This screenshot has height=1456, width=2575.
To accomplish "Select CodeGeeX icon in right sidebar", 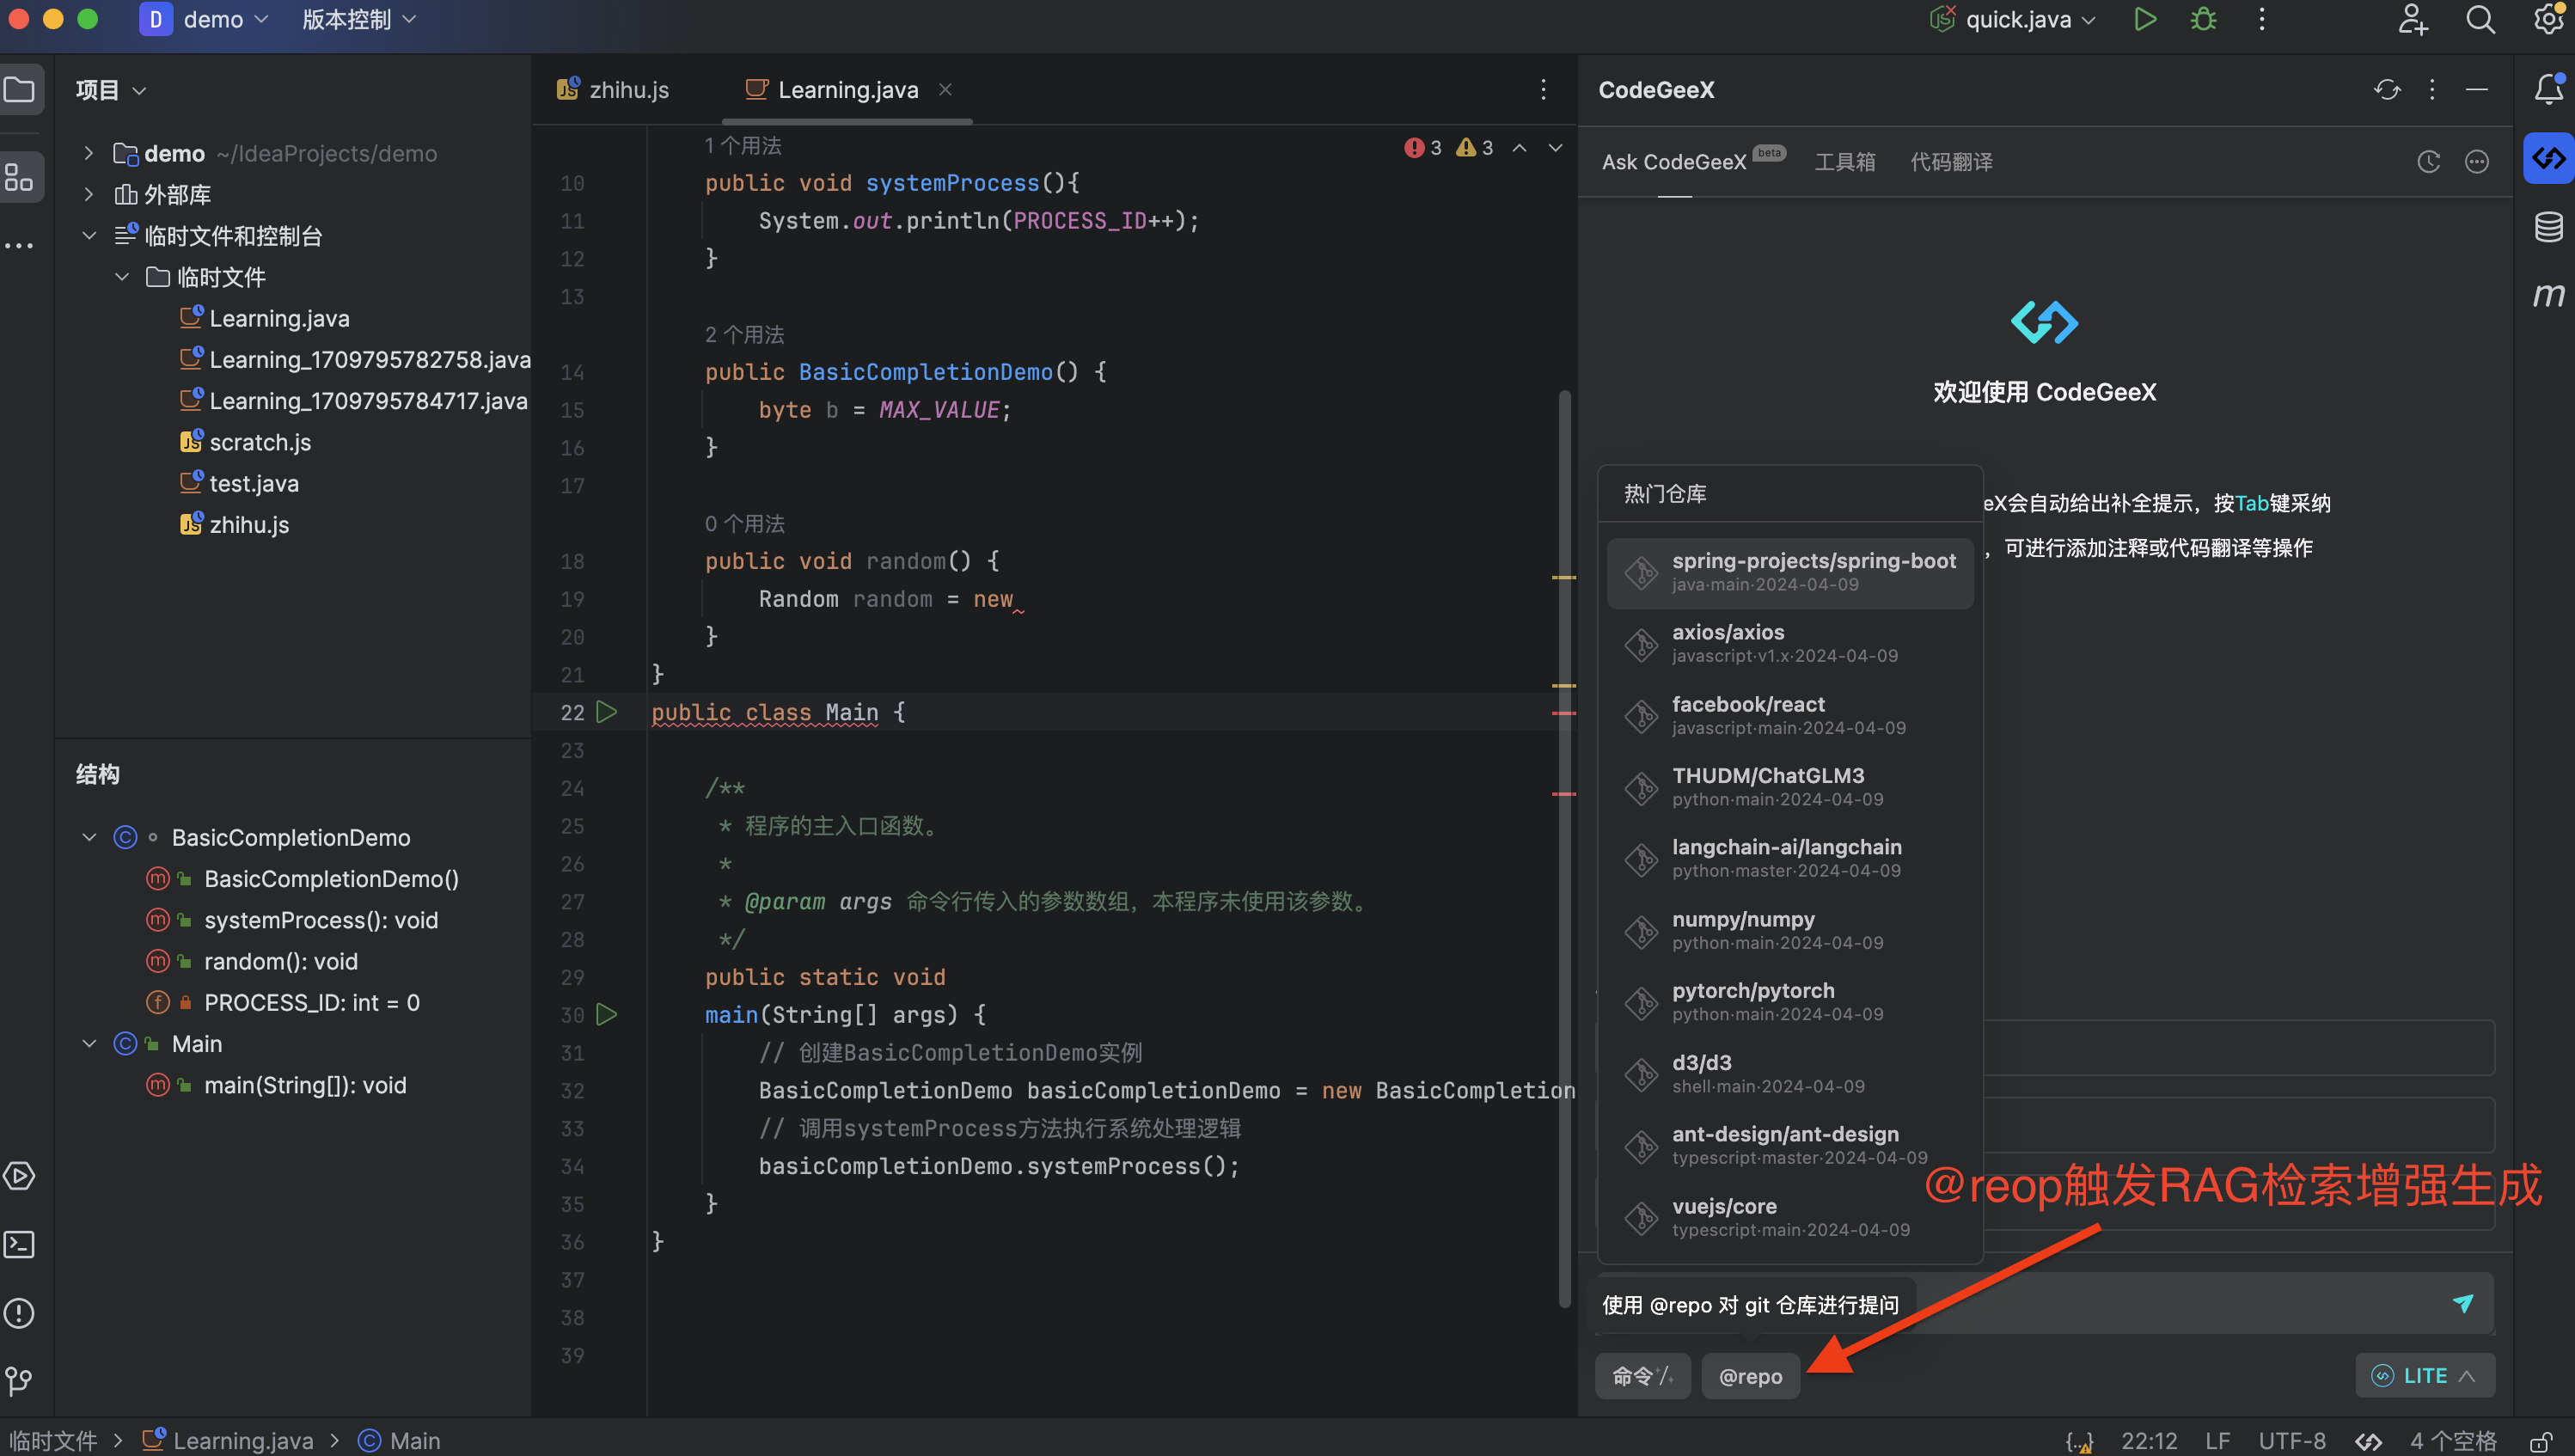I will [2548, 158].
